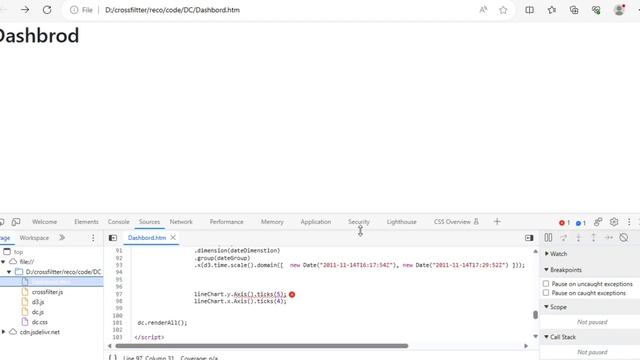
Task: Click the vertical code scrollbar thumb
Action: (535, 315)
